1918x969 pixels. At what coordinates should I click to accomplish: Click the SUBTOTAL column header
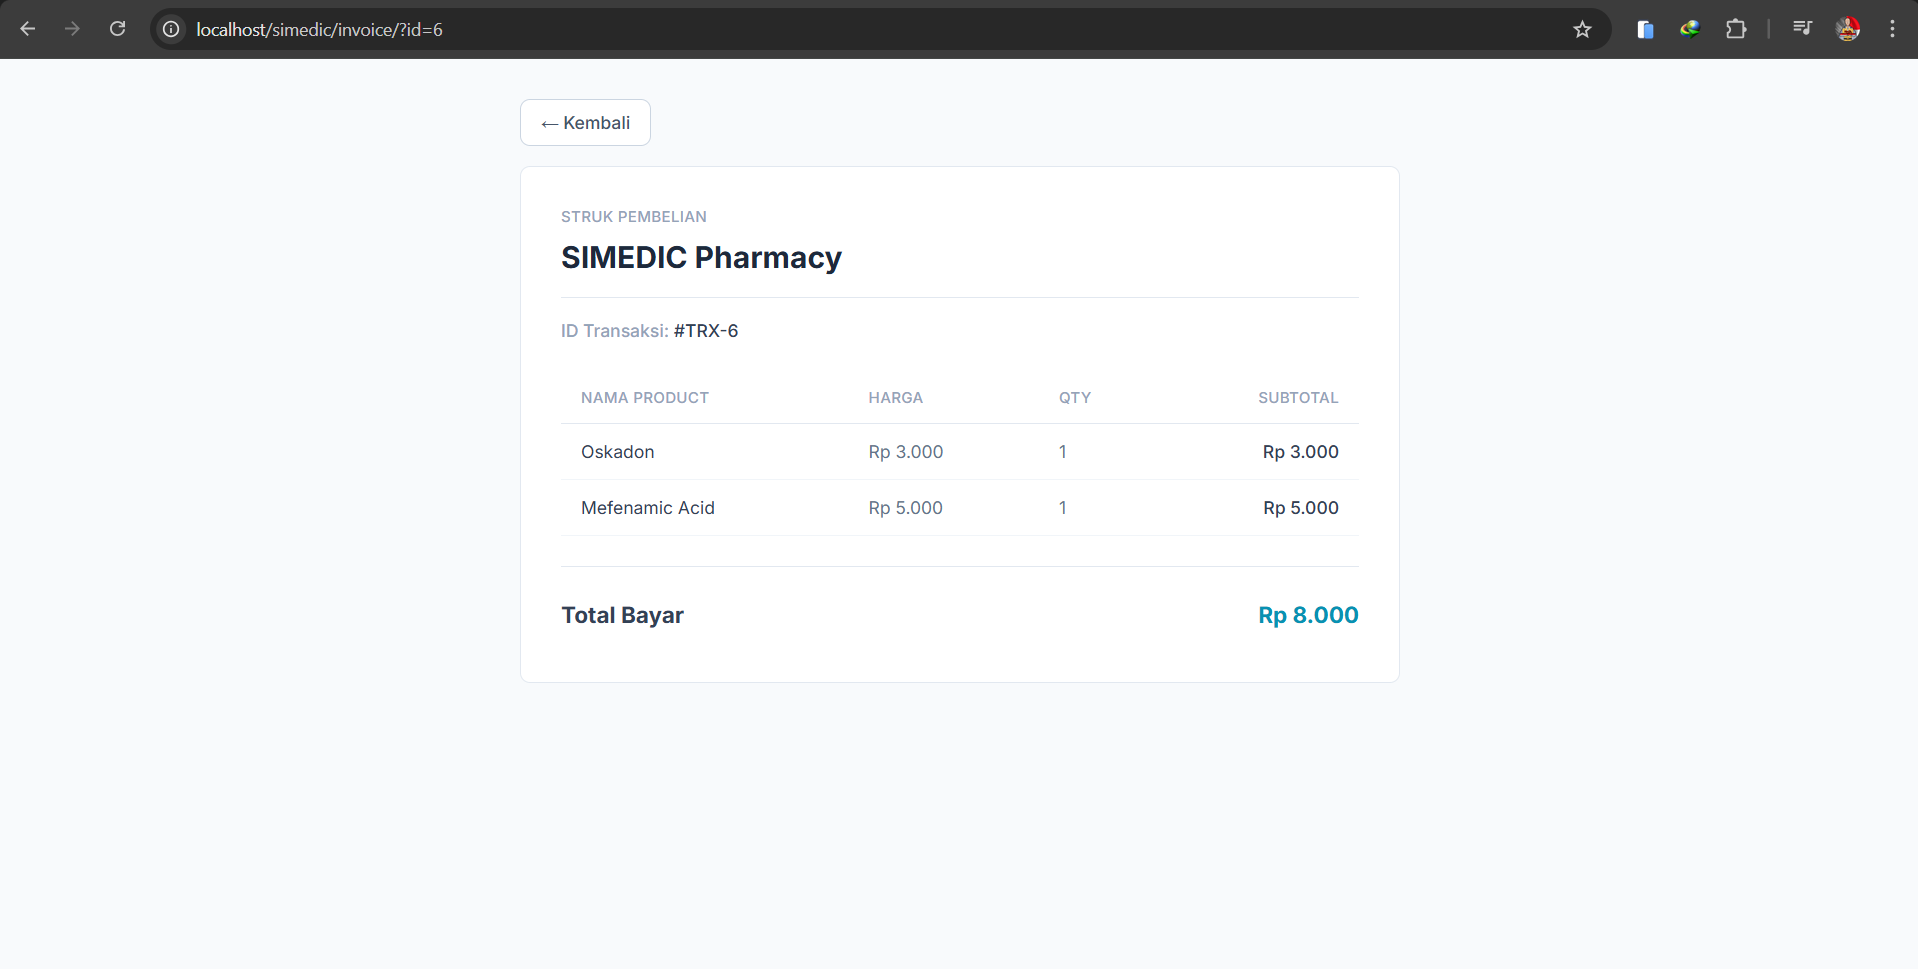[x=1298, y=398]
